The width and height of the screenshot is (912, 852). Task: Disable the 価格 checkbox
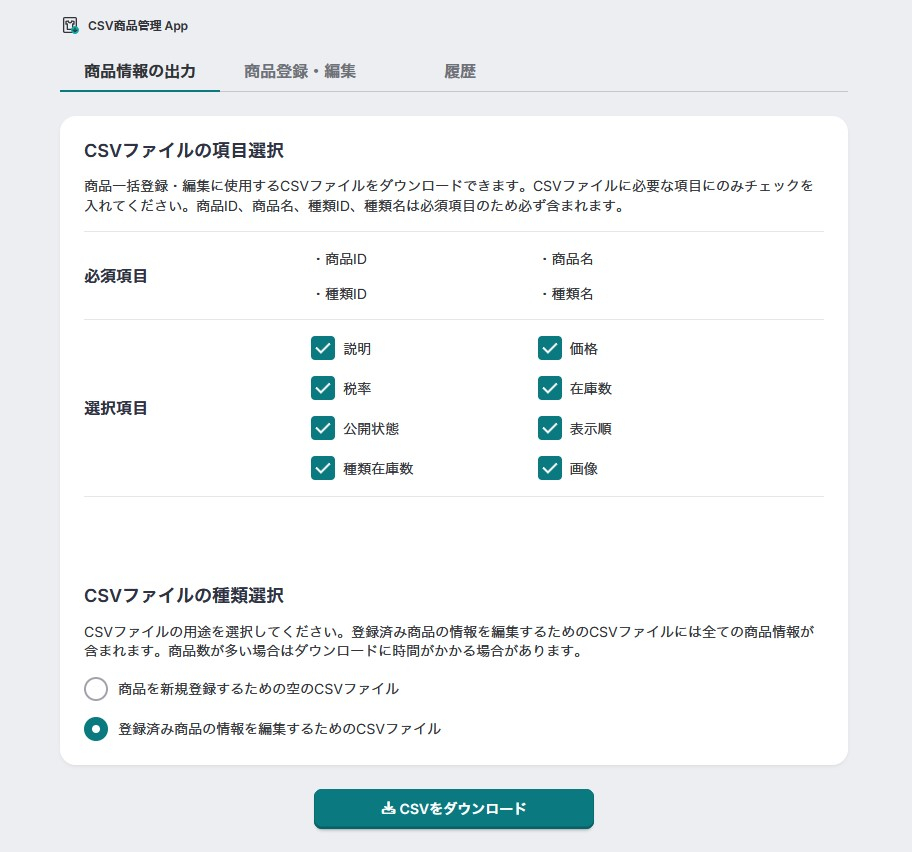[550, 348]
